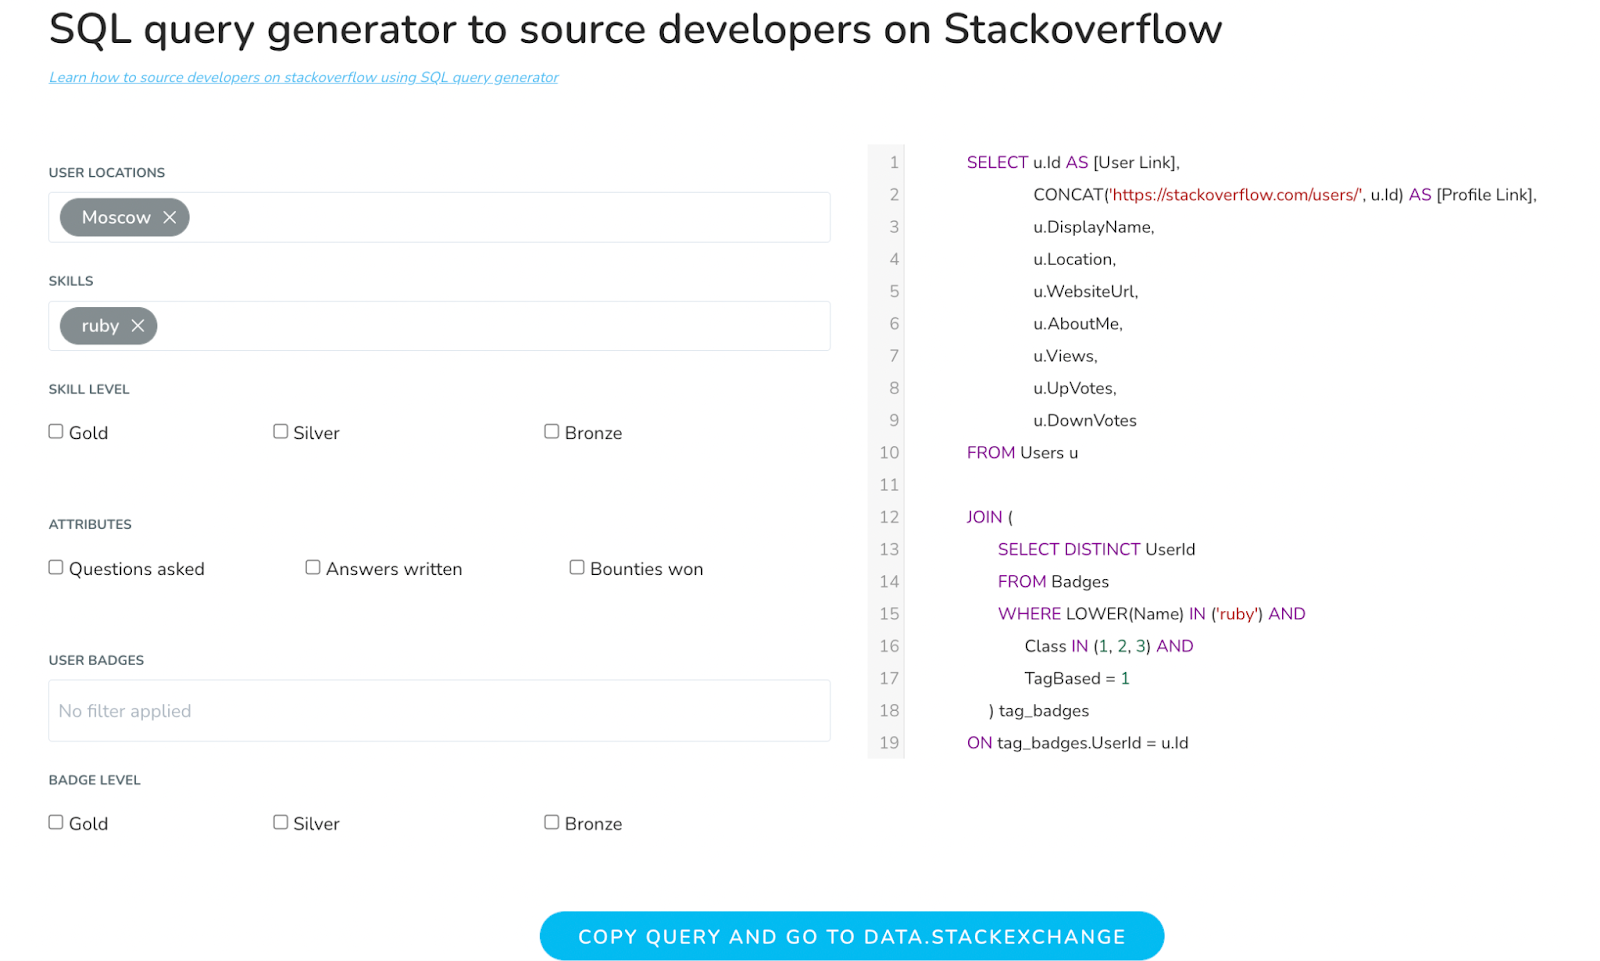The width and height of the screenshot is (1600, 961).
Task: Click line number 12 in the gutter
Action: tap(889, 517)
